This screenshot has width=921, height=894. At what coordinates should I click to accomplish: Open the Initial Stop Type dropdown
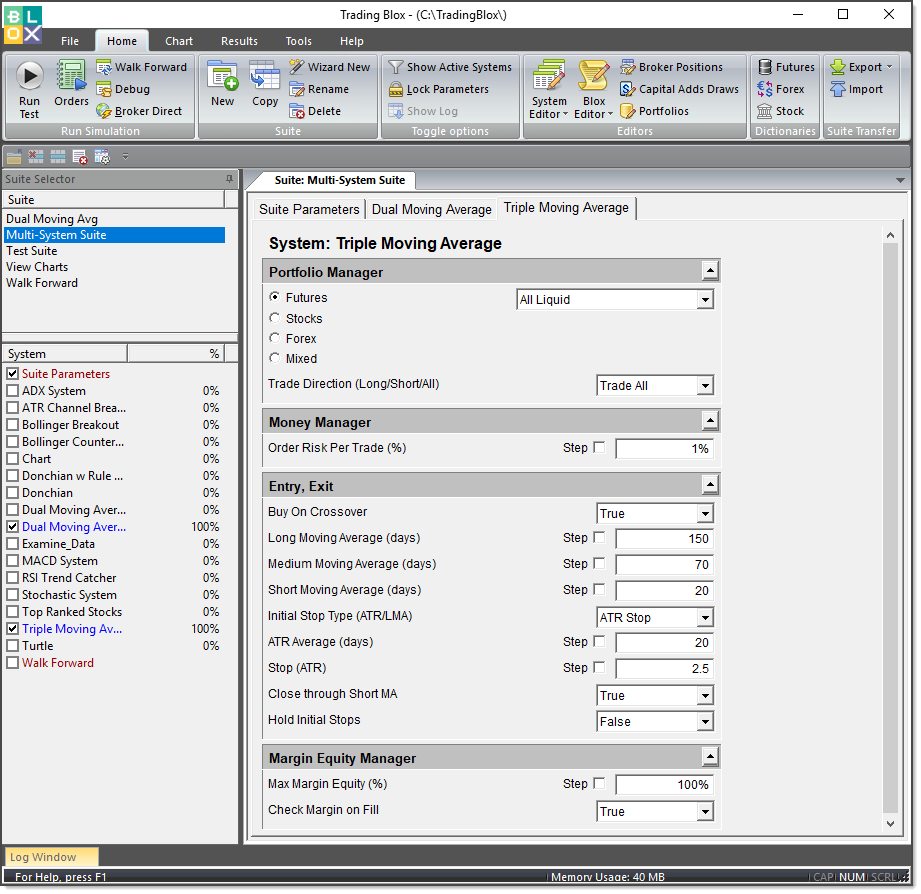tap(705, 618)
